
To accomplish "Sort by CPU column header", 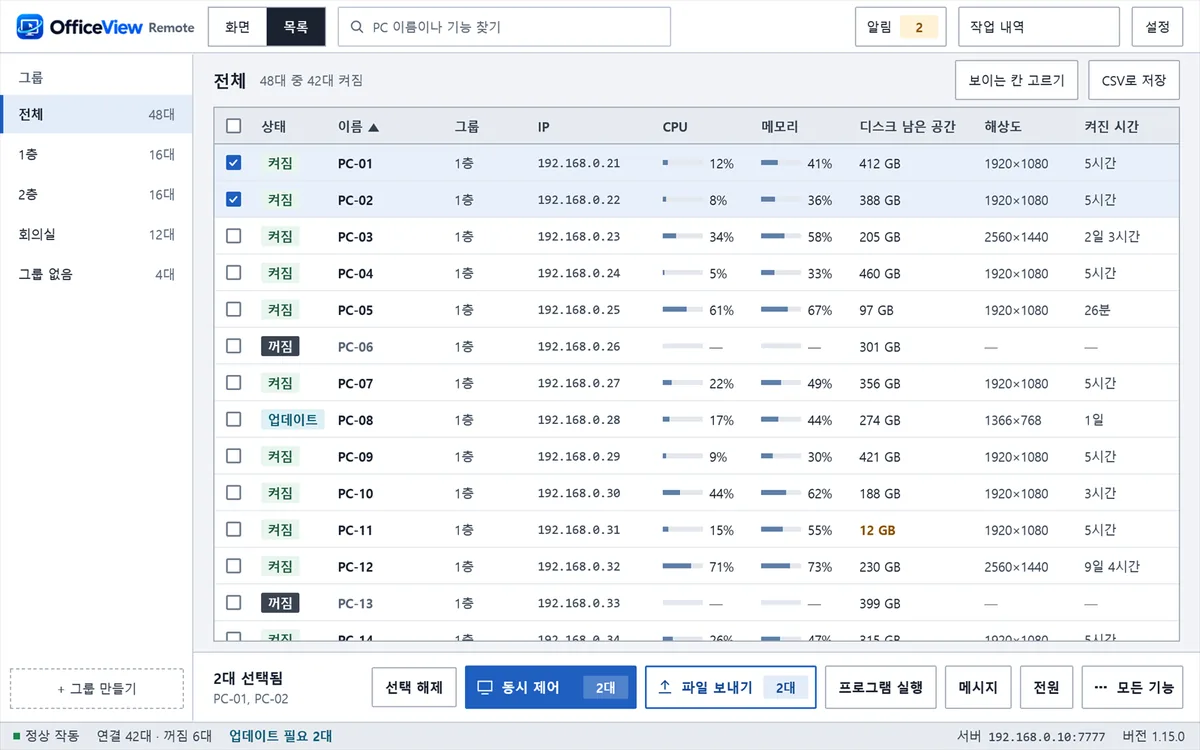I will (675, 127).
